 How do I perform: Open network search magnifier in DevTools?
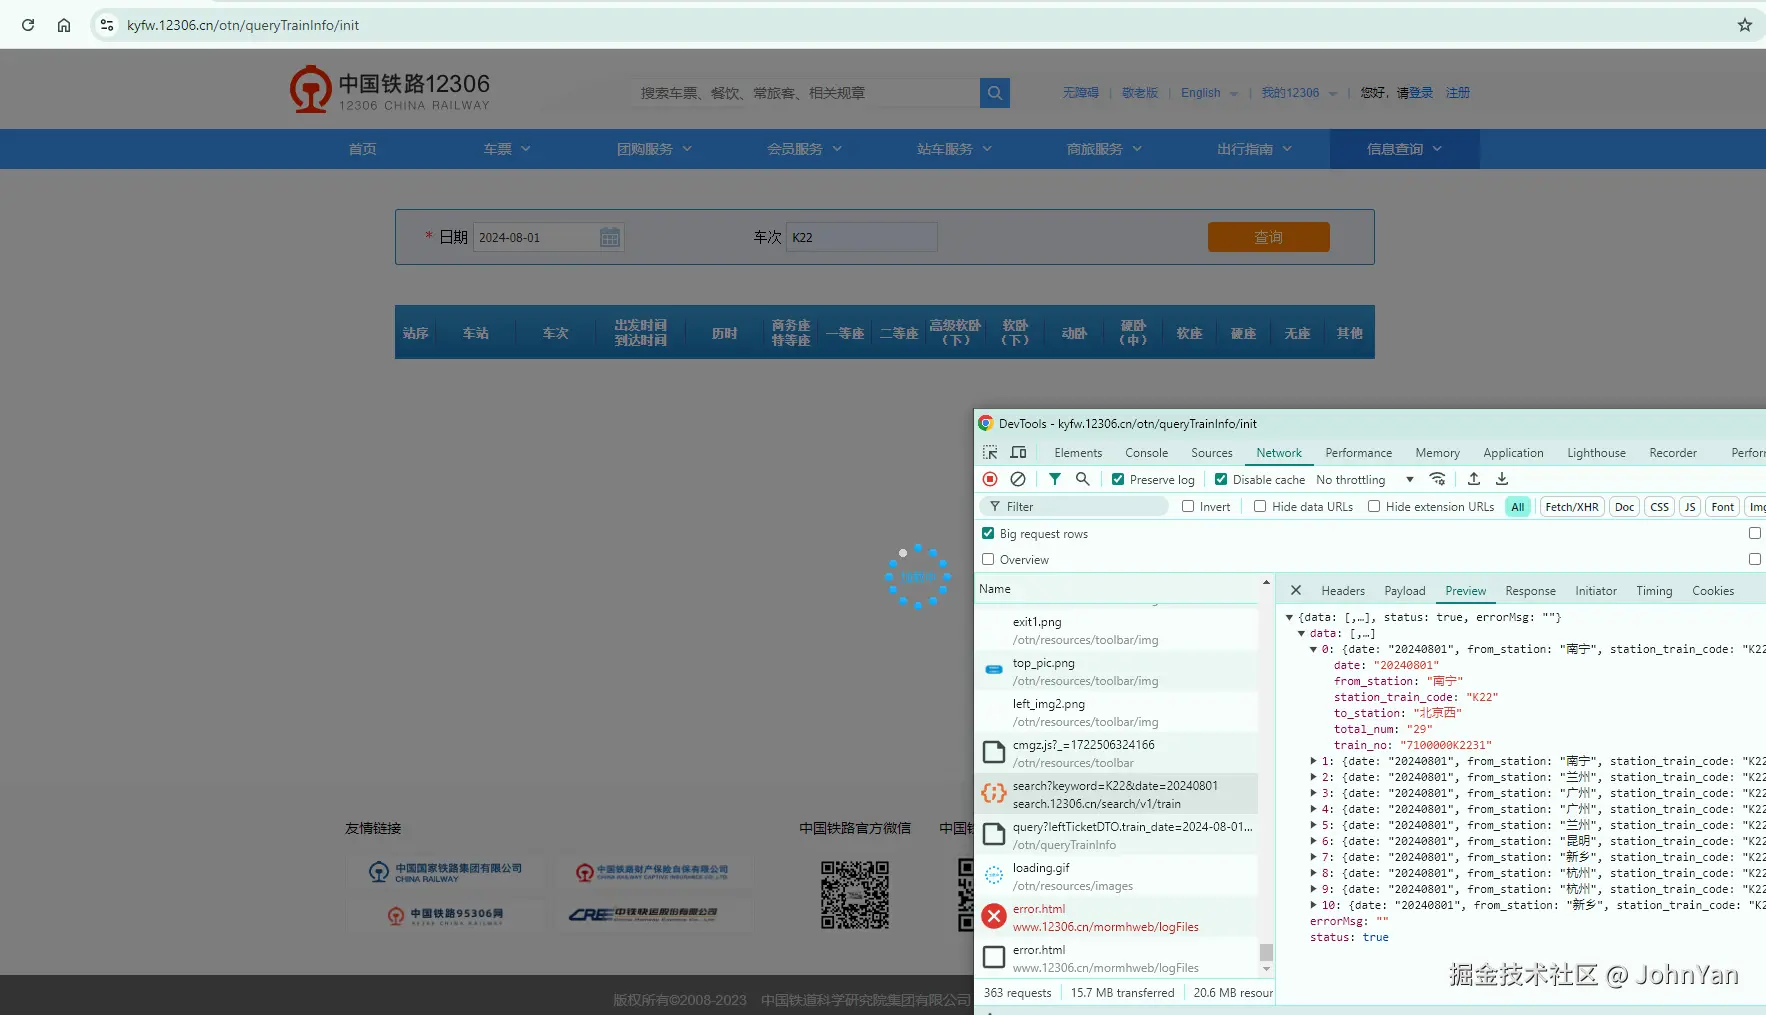(x=1082, y=479)
